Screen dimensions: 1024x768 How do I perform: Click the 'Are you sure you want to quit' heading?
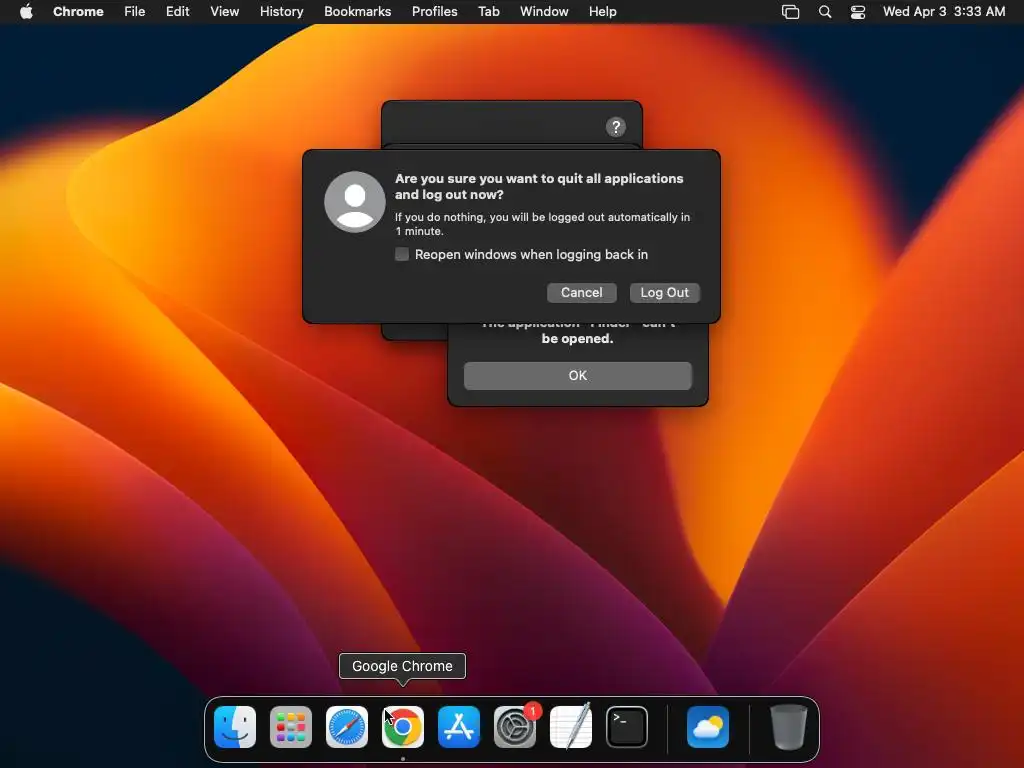click(539, 186)
